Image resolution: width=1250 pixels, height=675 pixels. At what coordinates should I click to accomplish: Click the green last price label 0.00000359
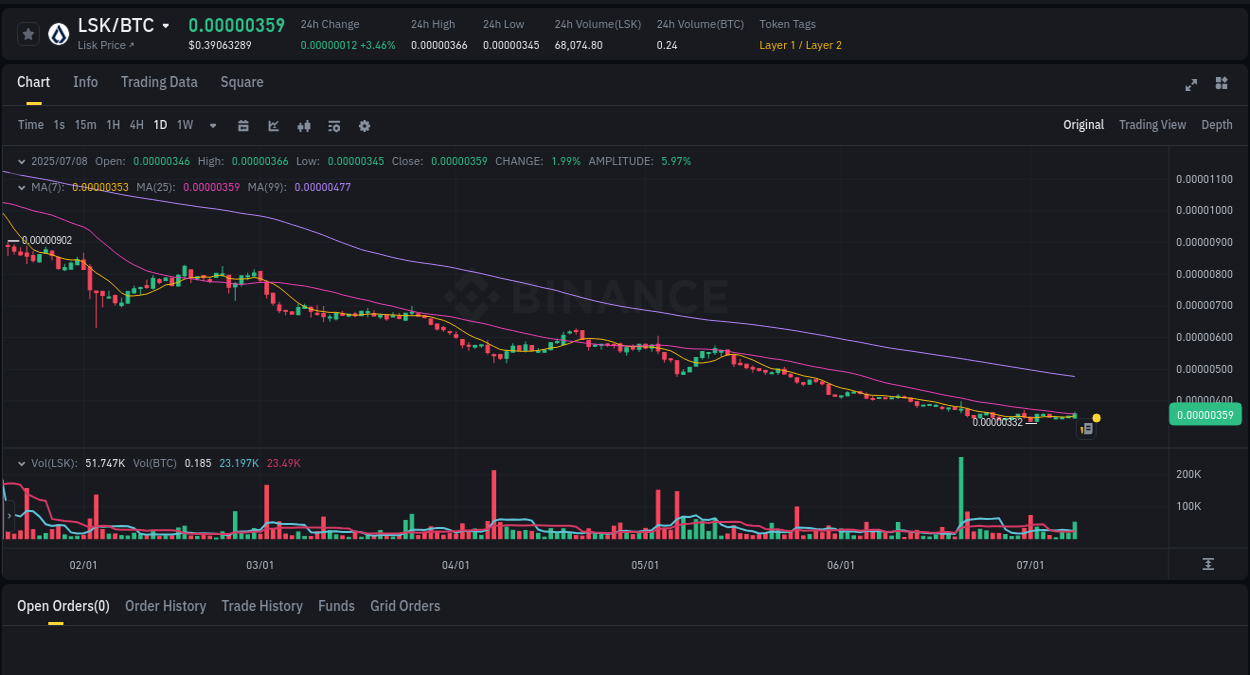pos(1204,414)
